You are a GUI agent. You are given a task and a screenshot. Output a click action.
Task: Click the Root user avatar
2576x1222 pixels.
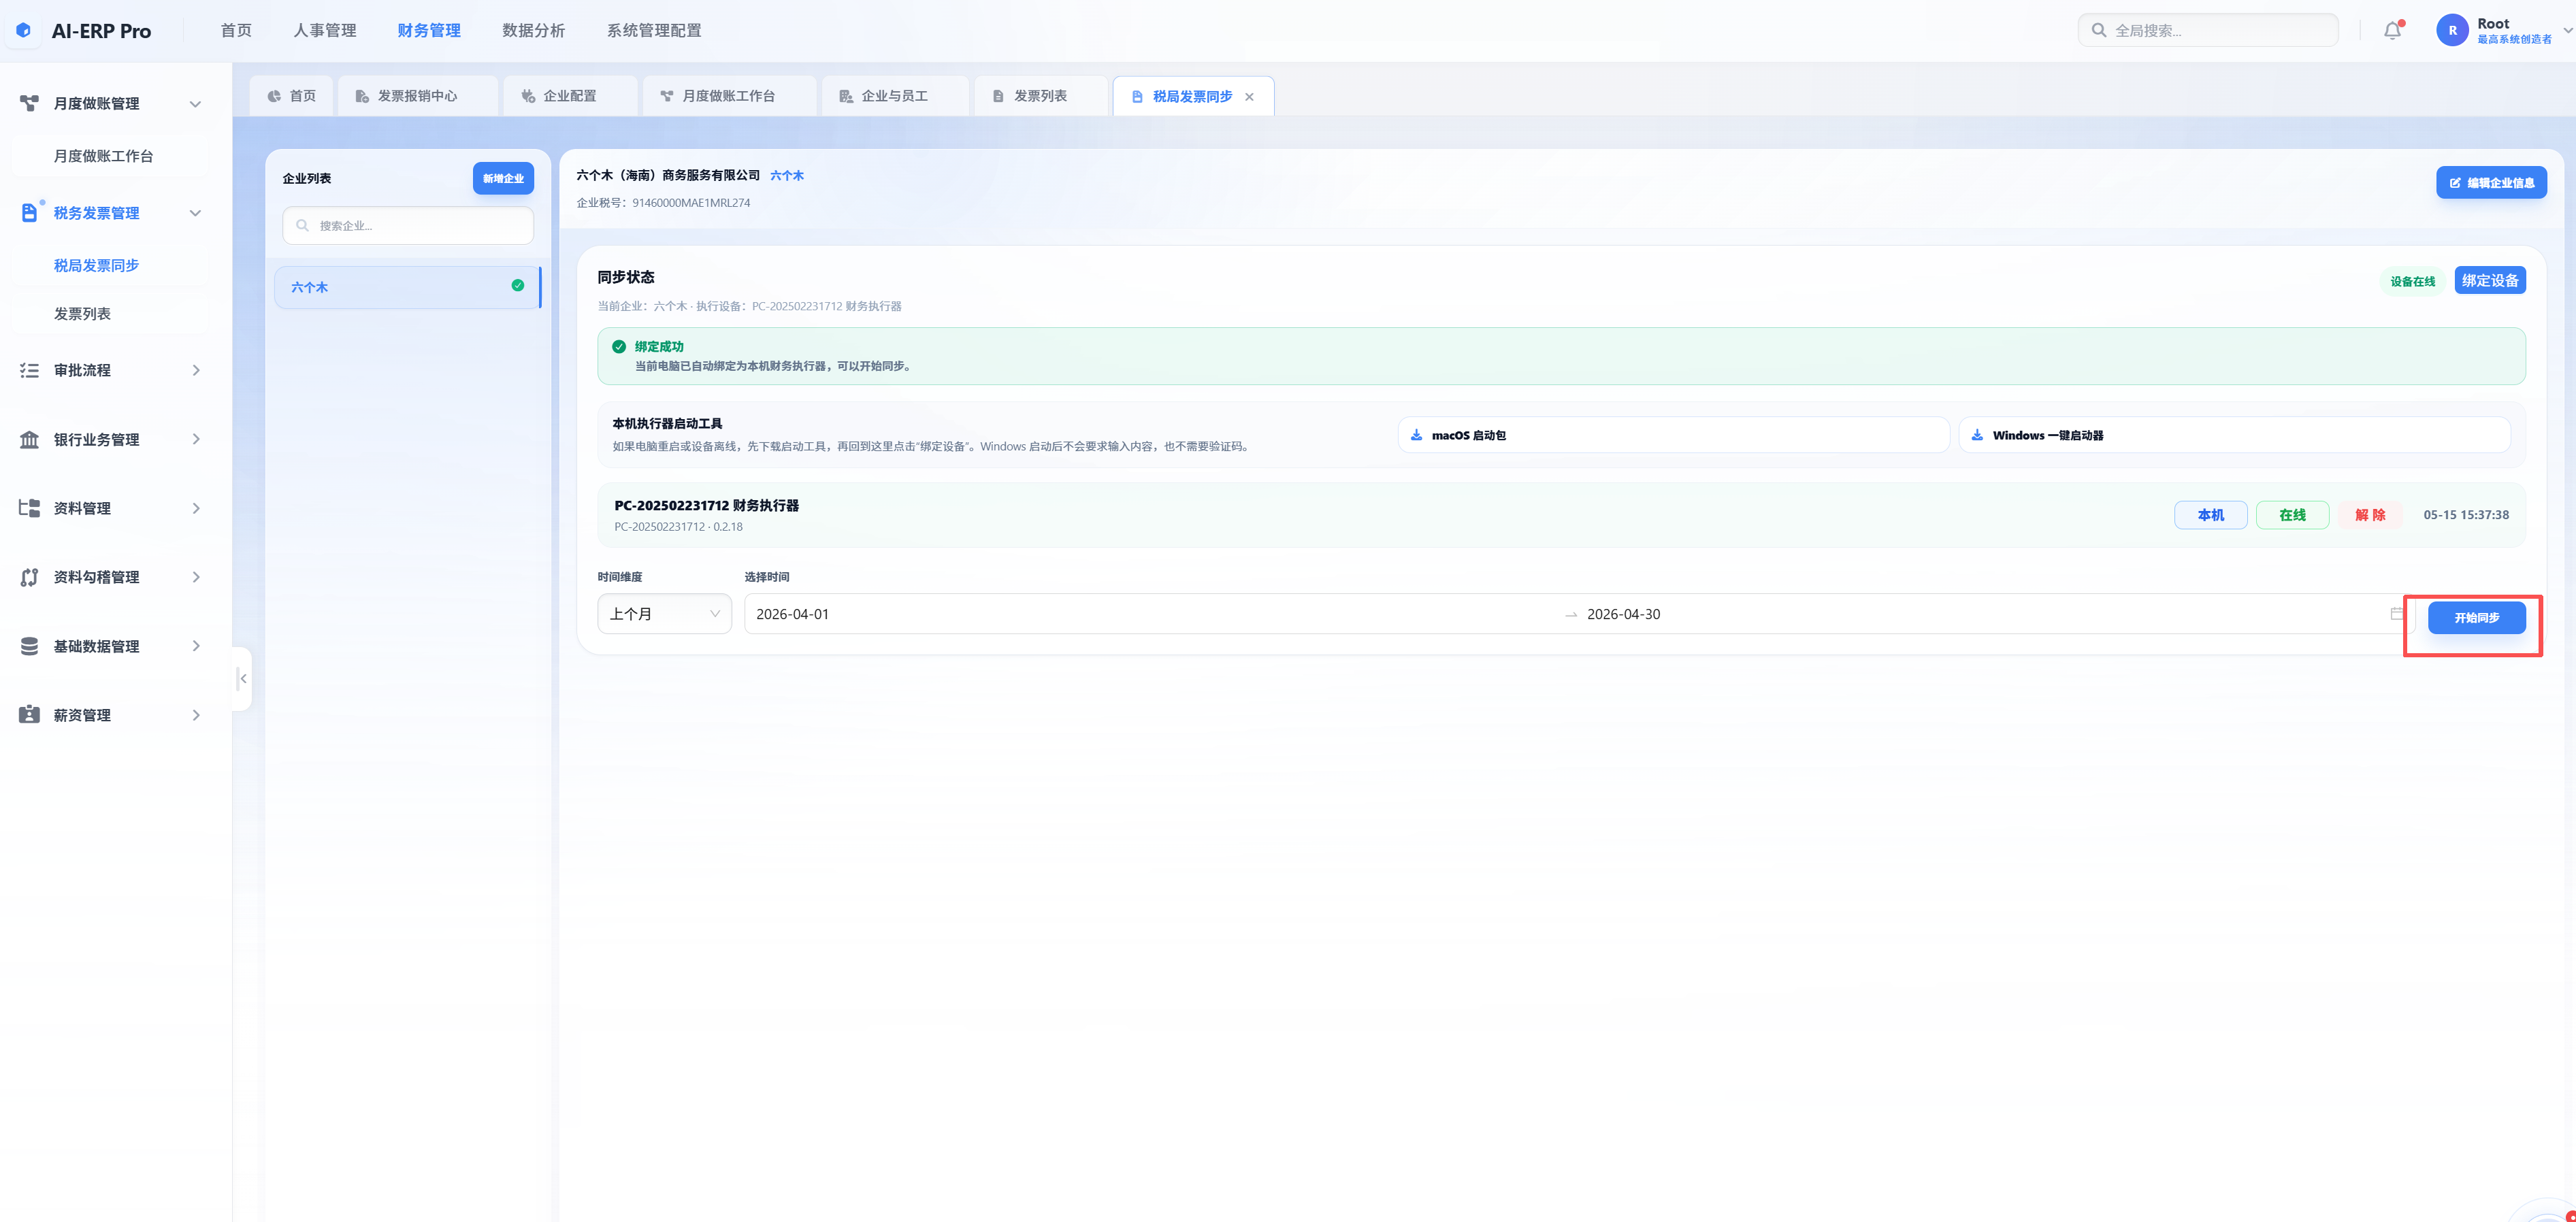(x=2452, y=31)
